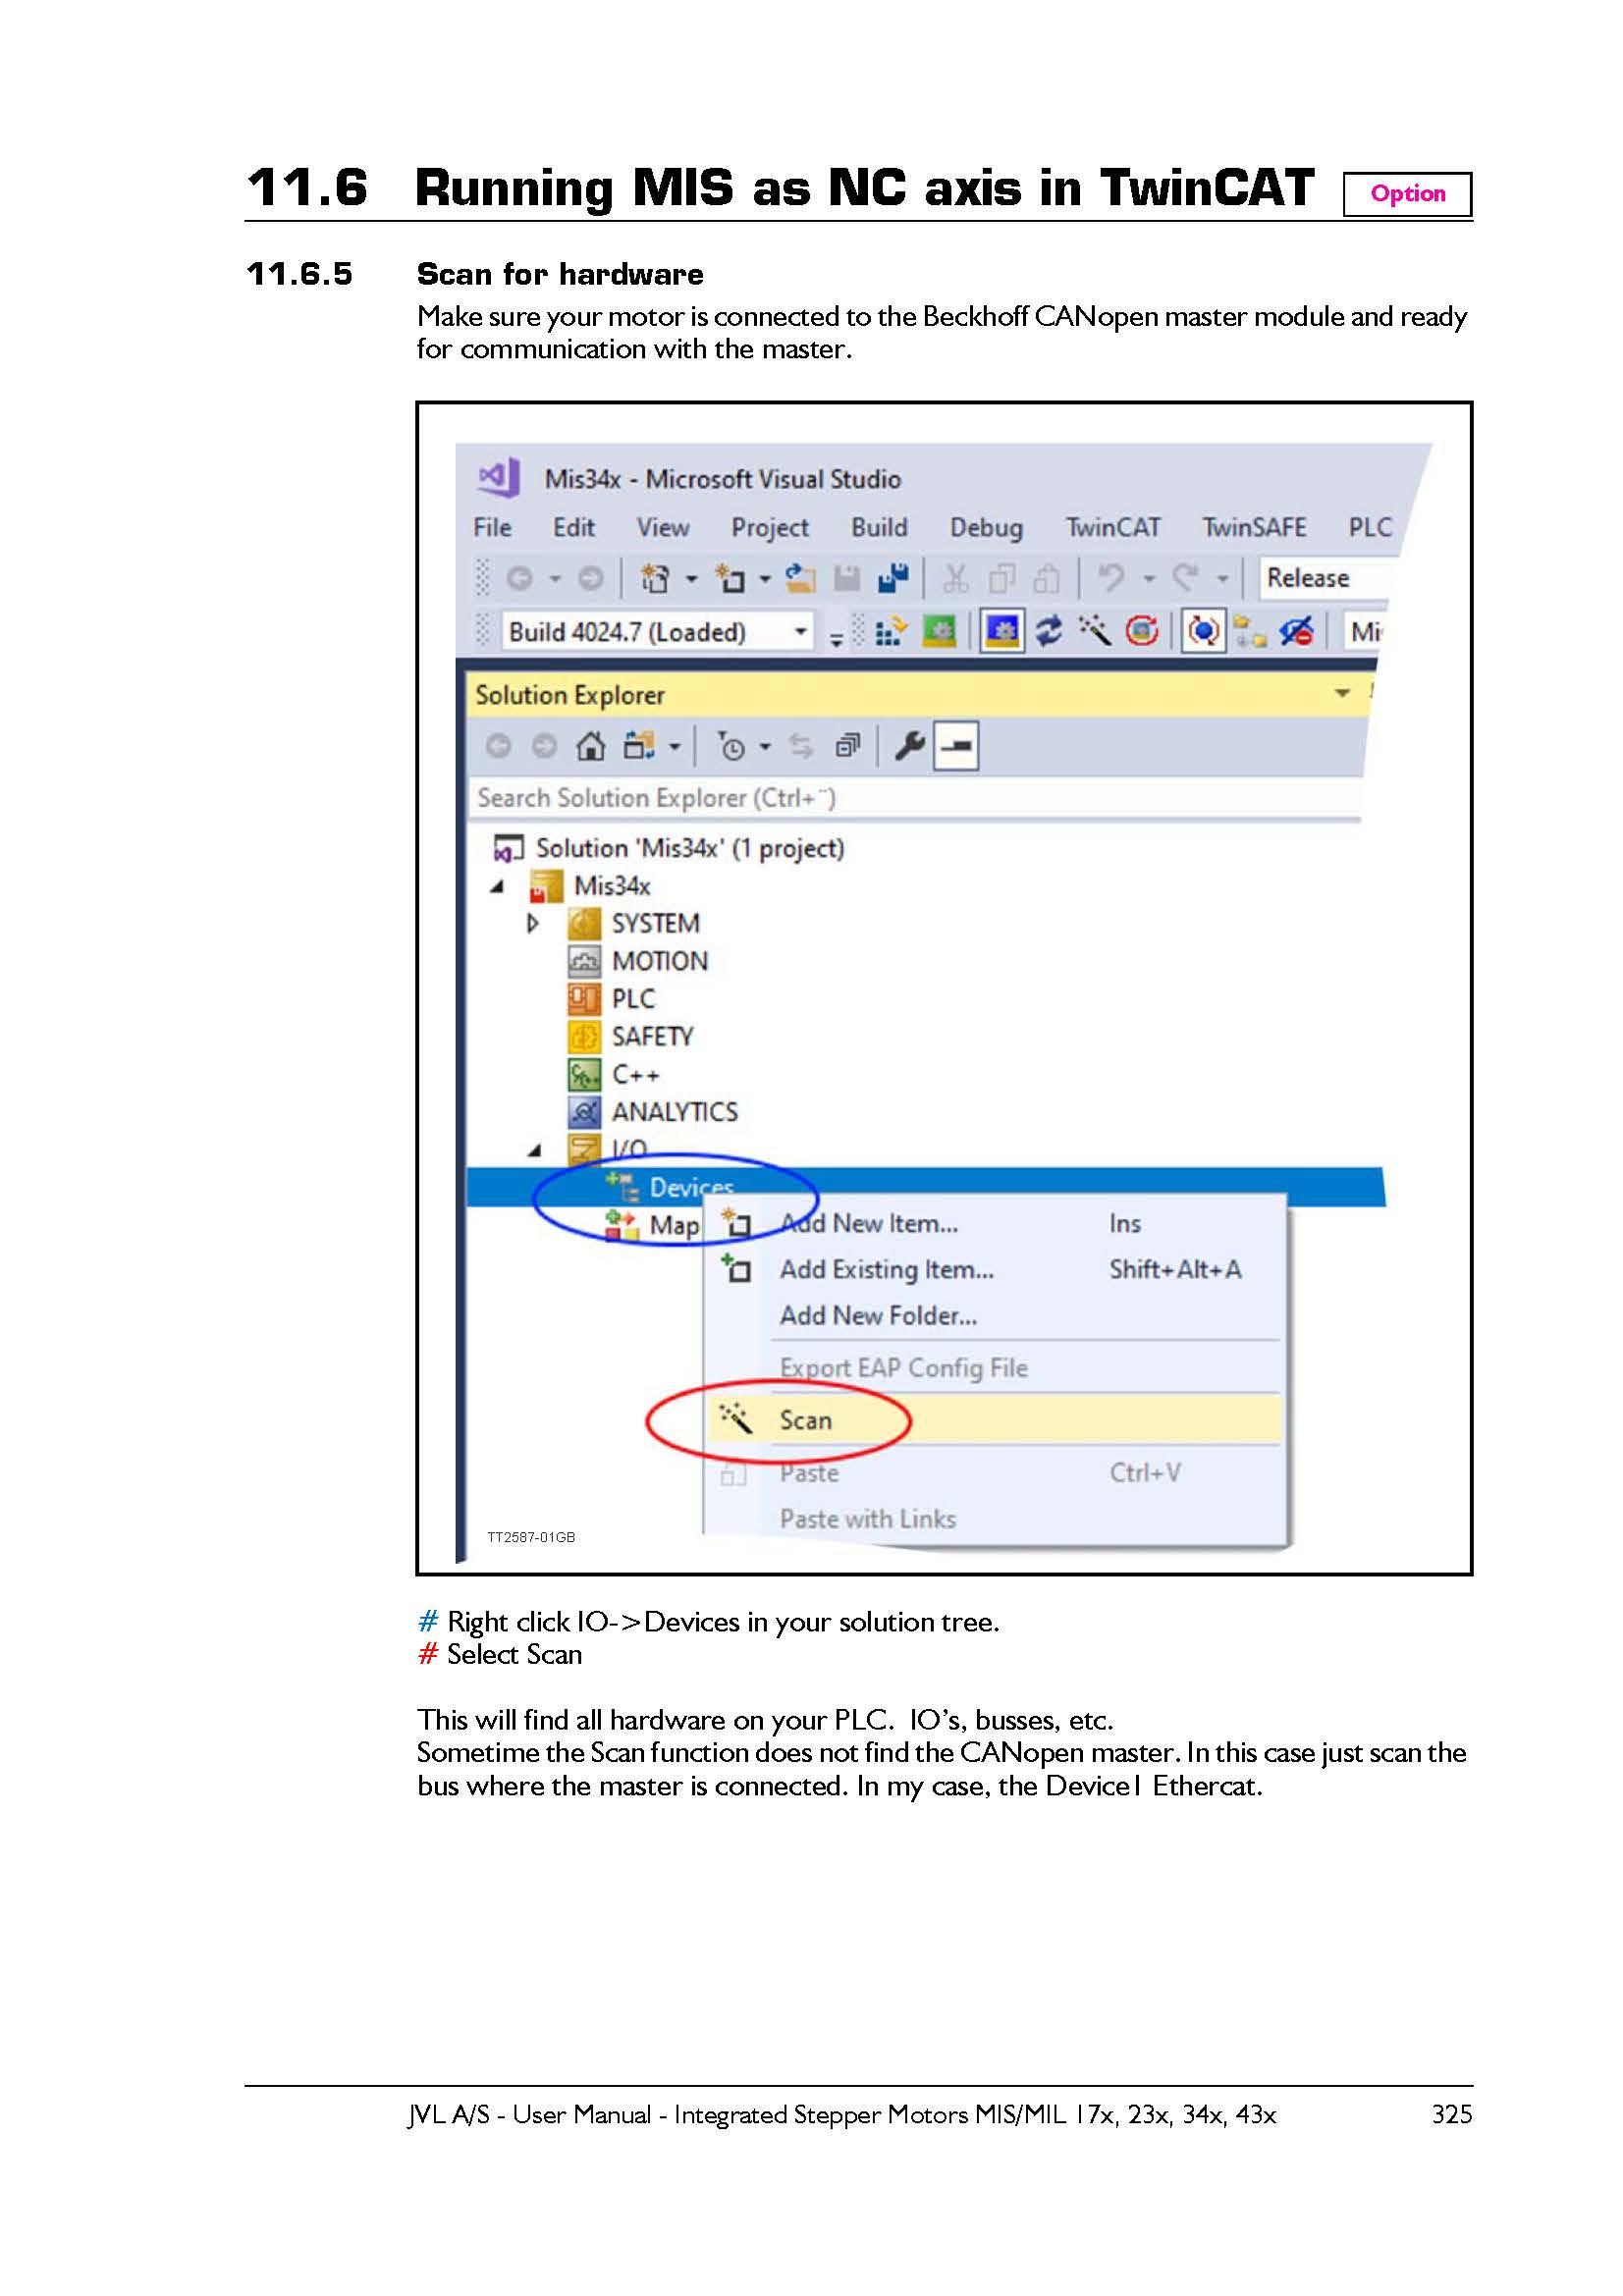This screenshot has height=2296, width=1623.
Task: Open the View menu
Action: pos(663,527)
